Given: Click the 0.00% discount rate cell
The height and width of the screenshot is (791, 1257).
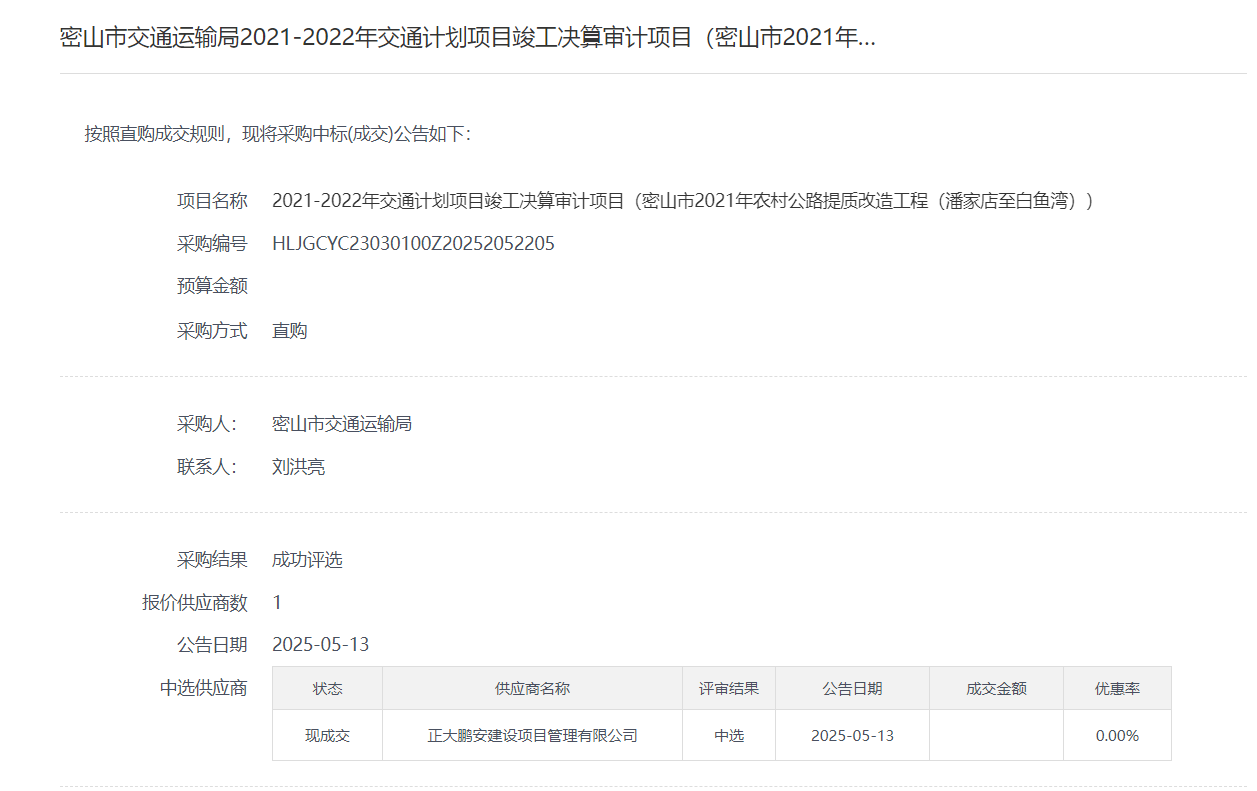Looking at the screenshot, I should coord(1117,736).
